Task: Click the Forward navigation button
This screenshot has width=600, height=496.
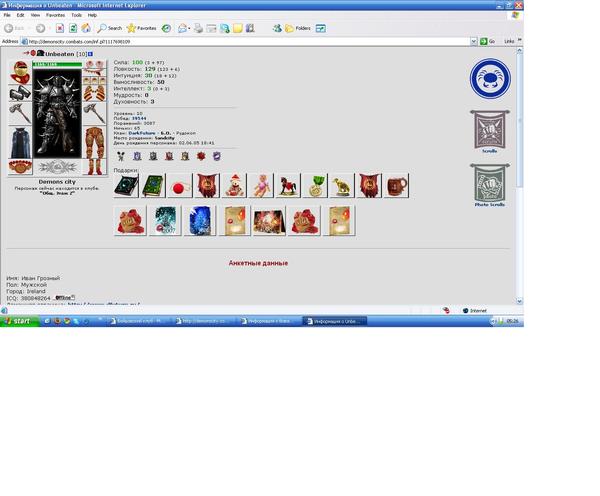Action: [40, 28]
